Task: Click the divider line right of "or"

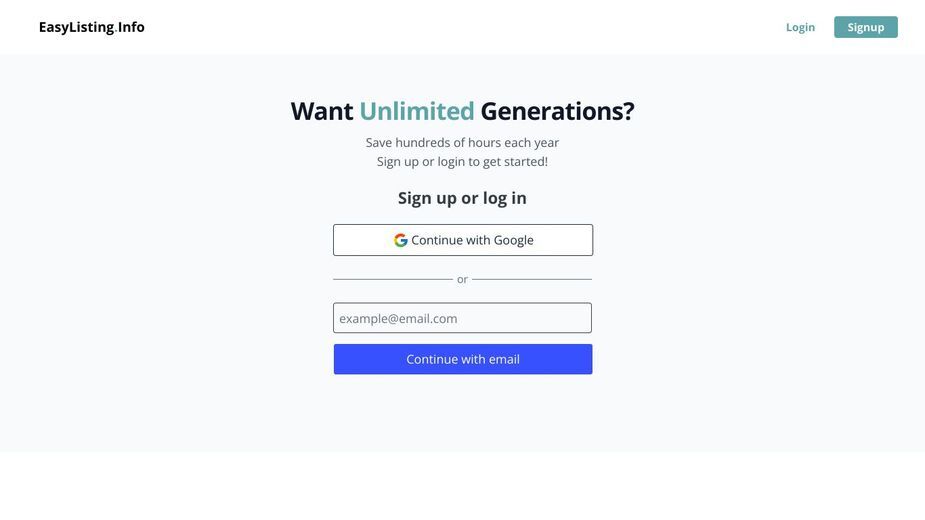Action: (x=532, y=279)
